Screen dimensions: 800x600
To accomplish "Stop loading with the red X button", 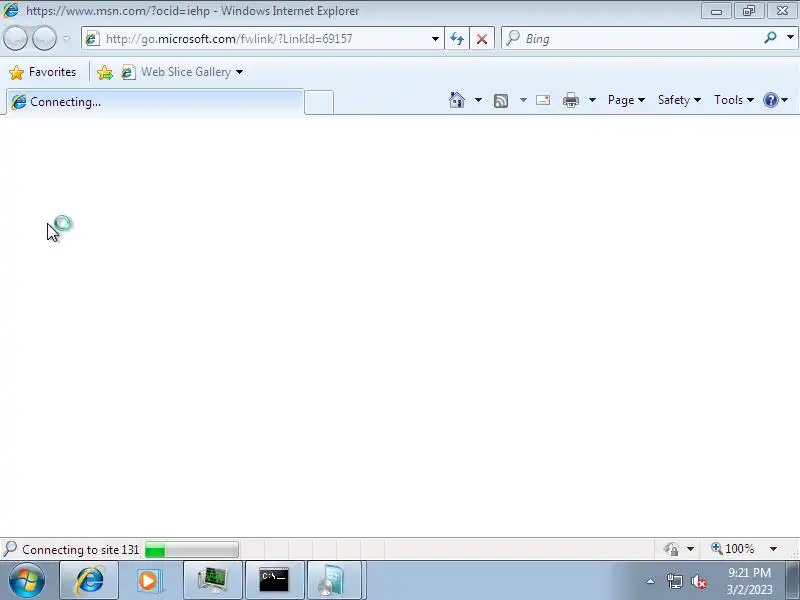I will click(x=481, y=39).
